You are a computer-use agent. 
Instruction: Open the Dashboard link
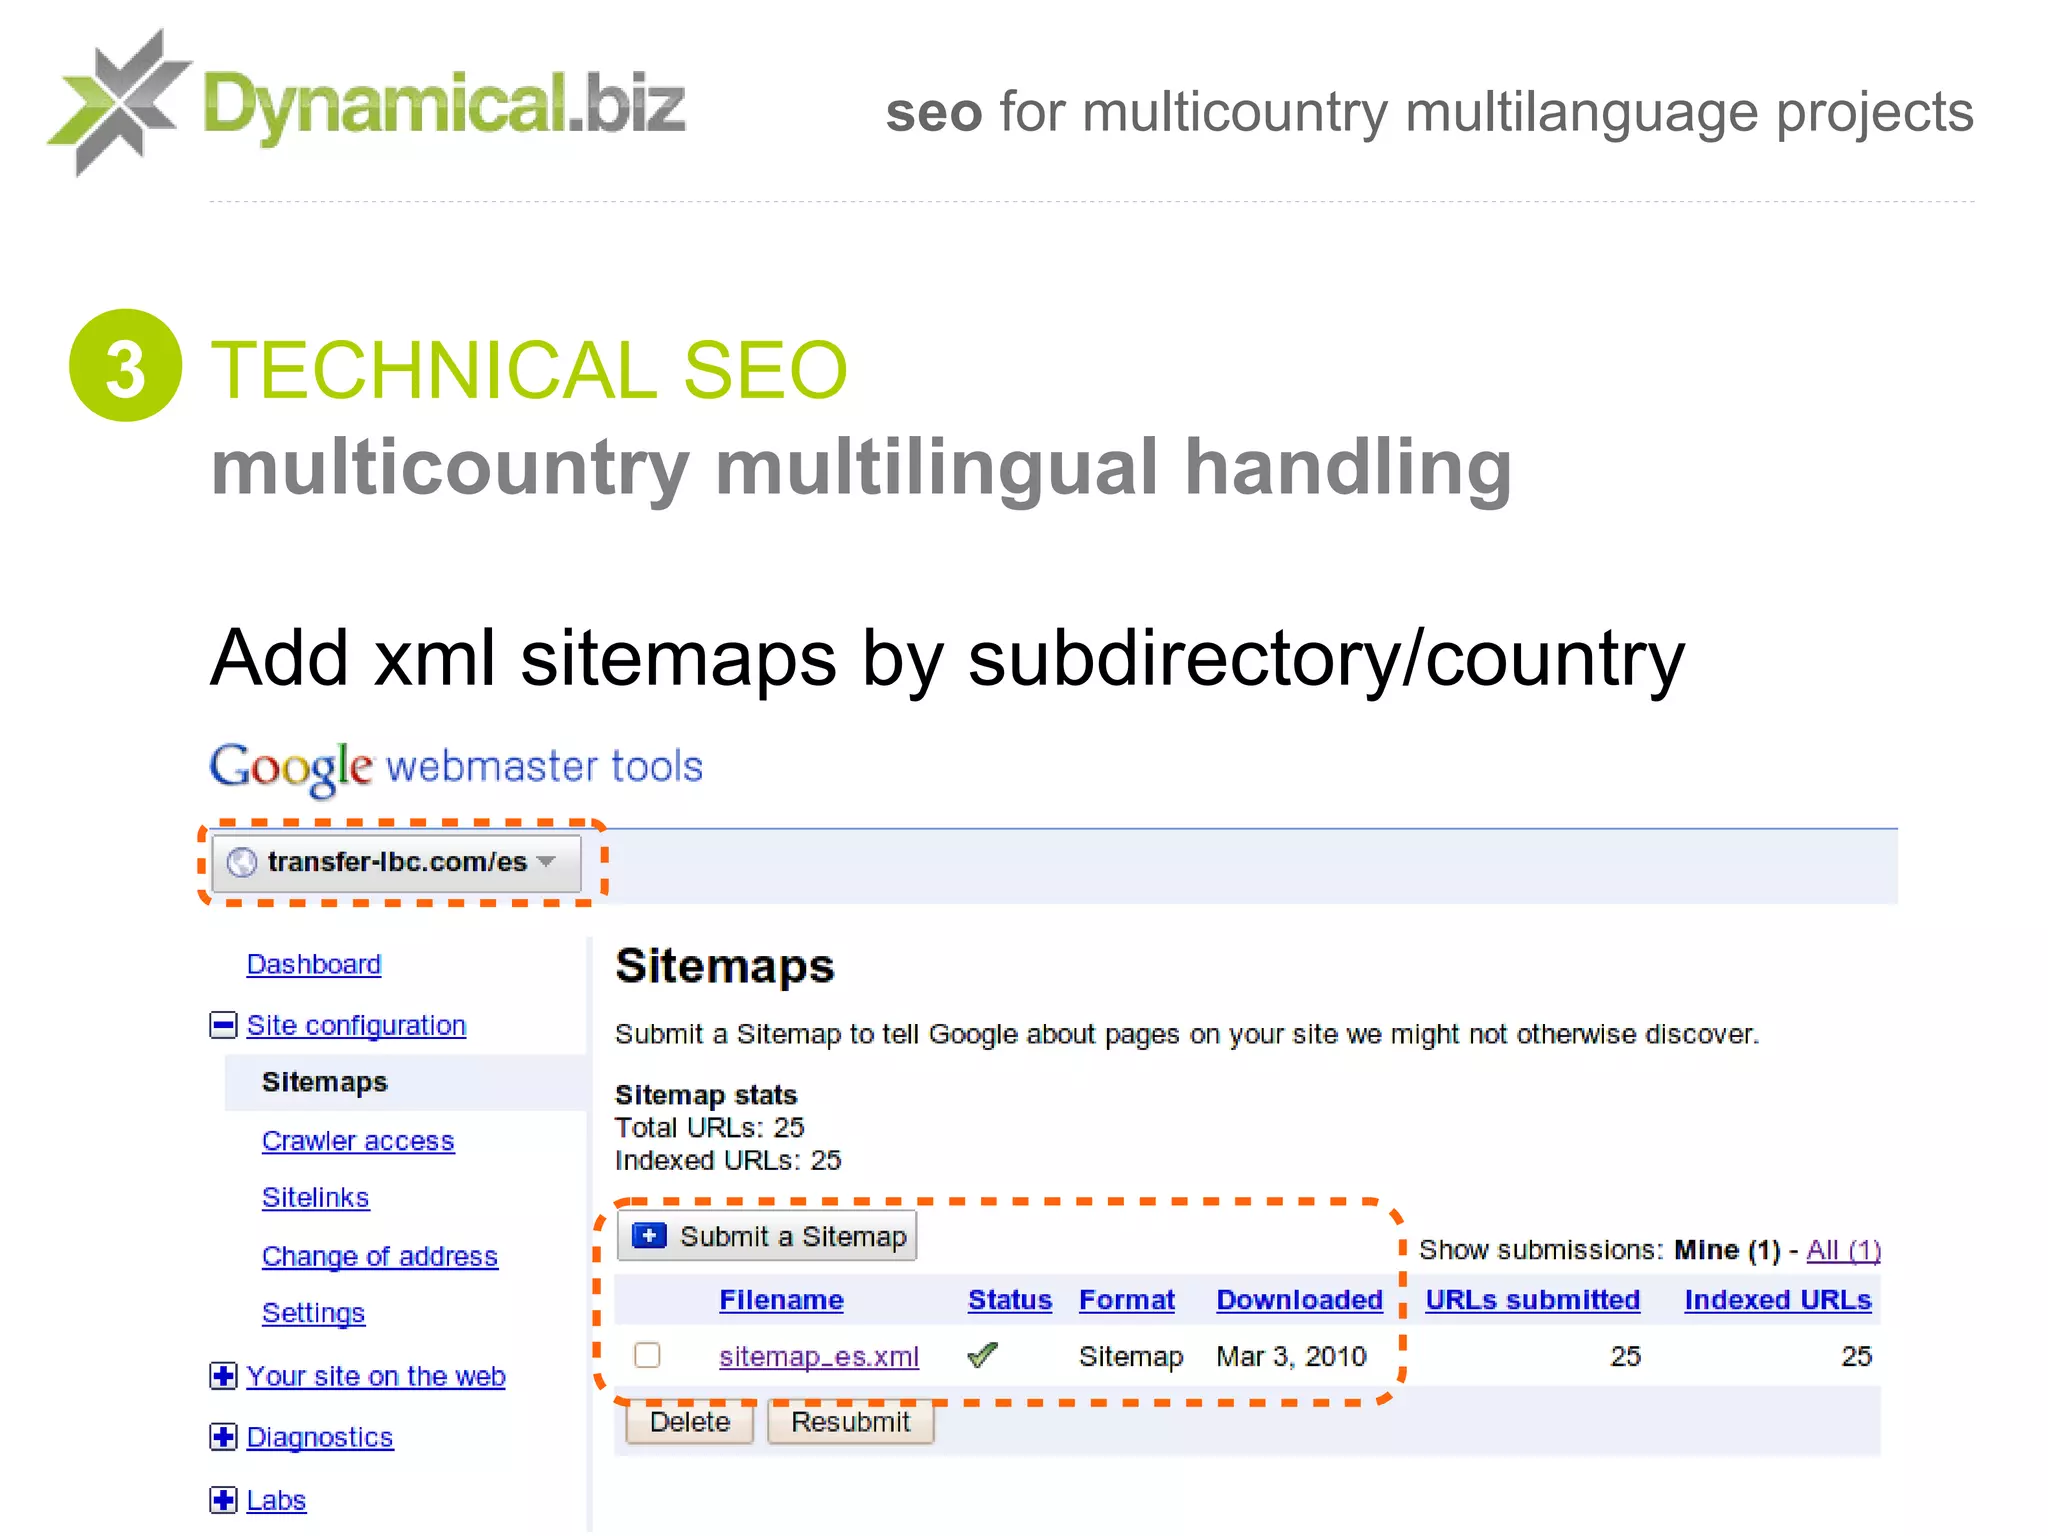[x=314, y=964]
